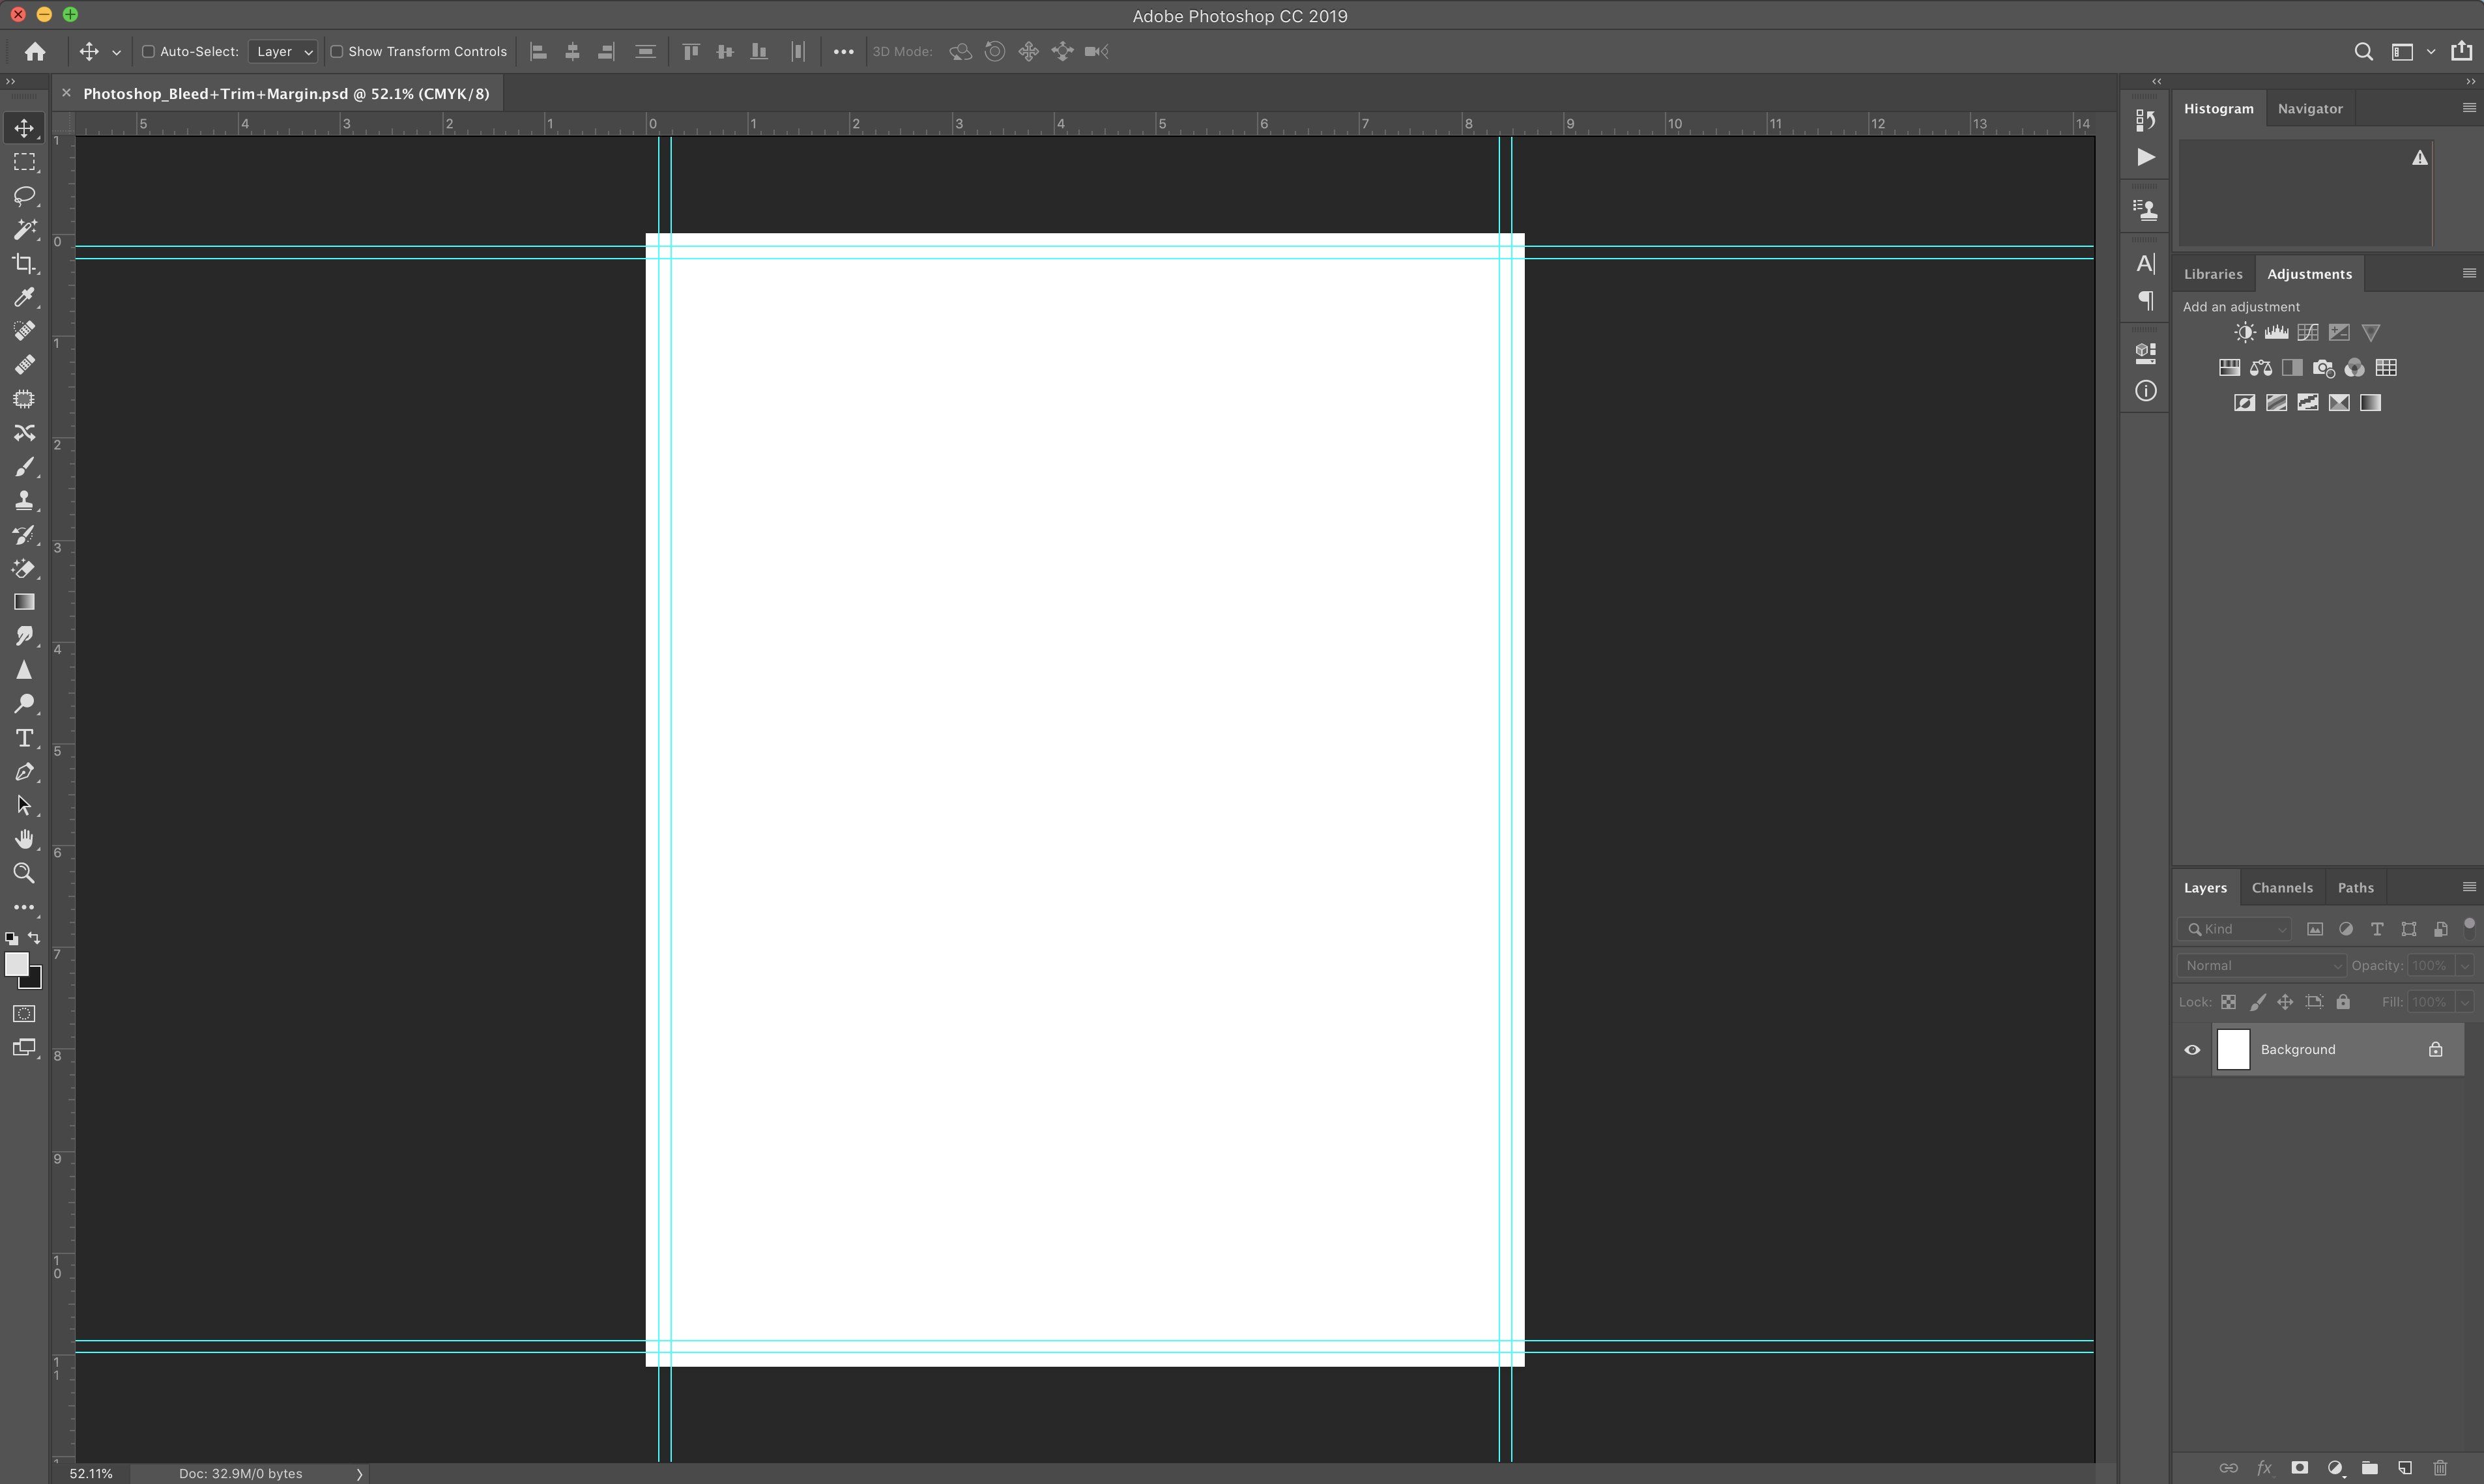This screenshot has width=2484, height=1484.
Task: Switch to the Channels tab
Action: pyautogui.click(x=2282, y=887)
